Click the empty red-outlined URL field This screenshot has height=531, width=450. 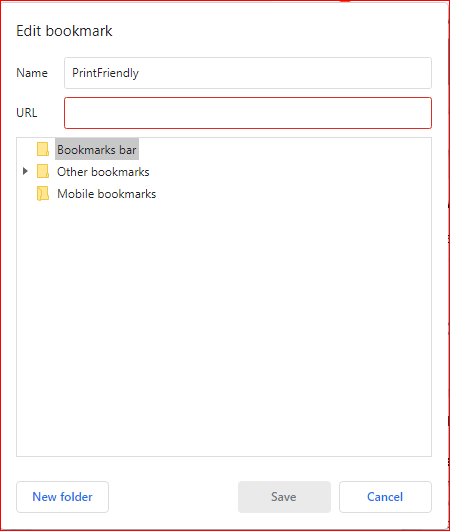tap(248, 113)
